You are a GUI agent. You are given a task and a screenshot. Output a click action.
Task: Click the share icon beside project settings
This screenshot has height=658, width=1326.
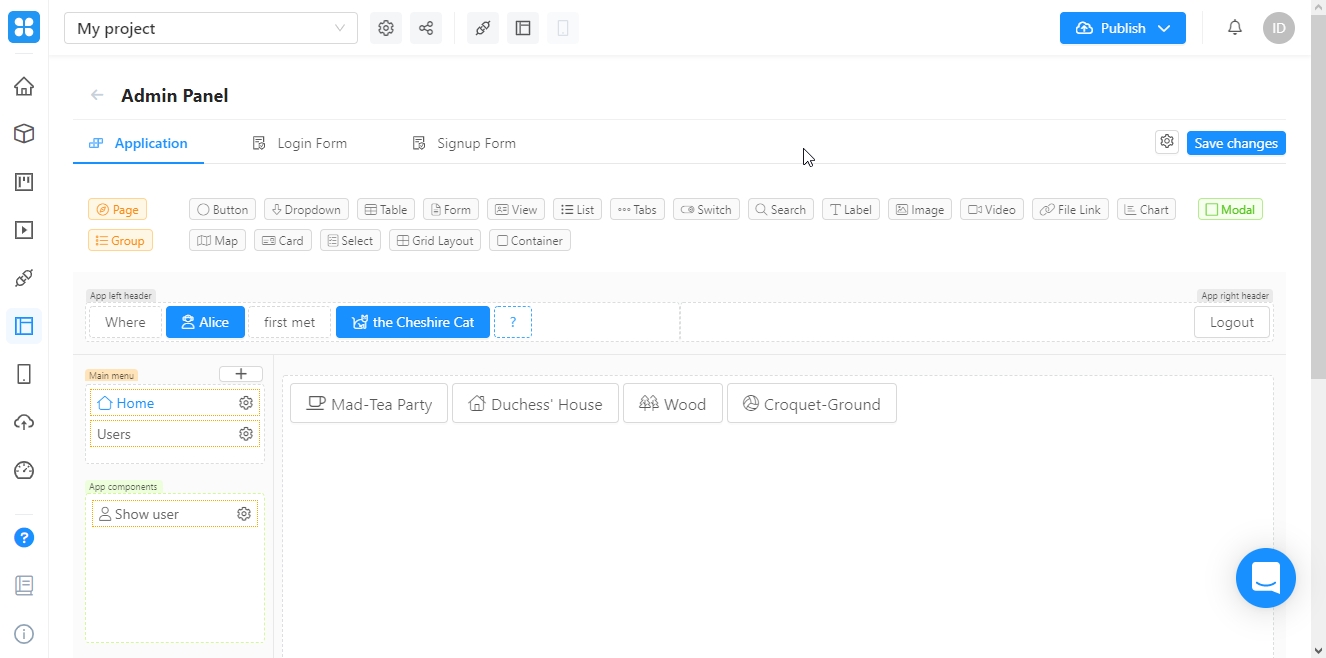tap(425, 28)
